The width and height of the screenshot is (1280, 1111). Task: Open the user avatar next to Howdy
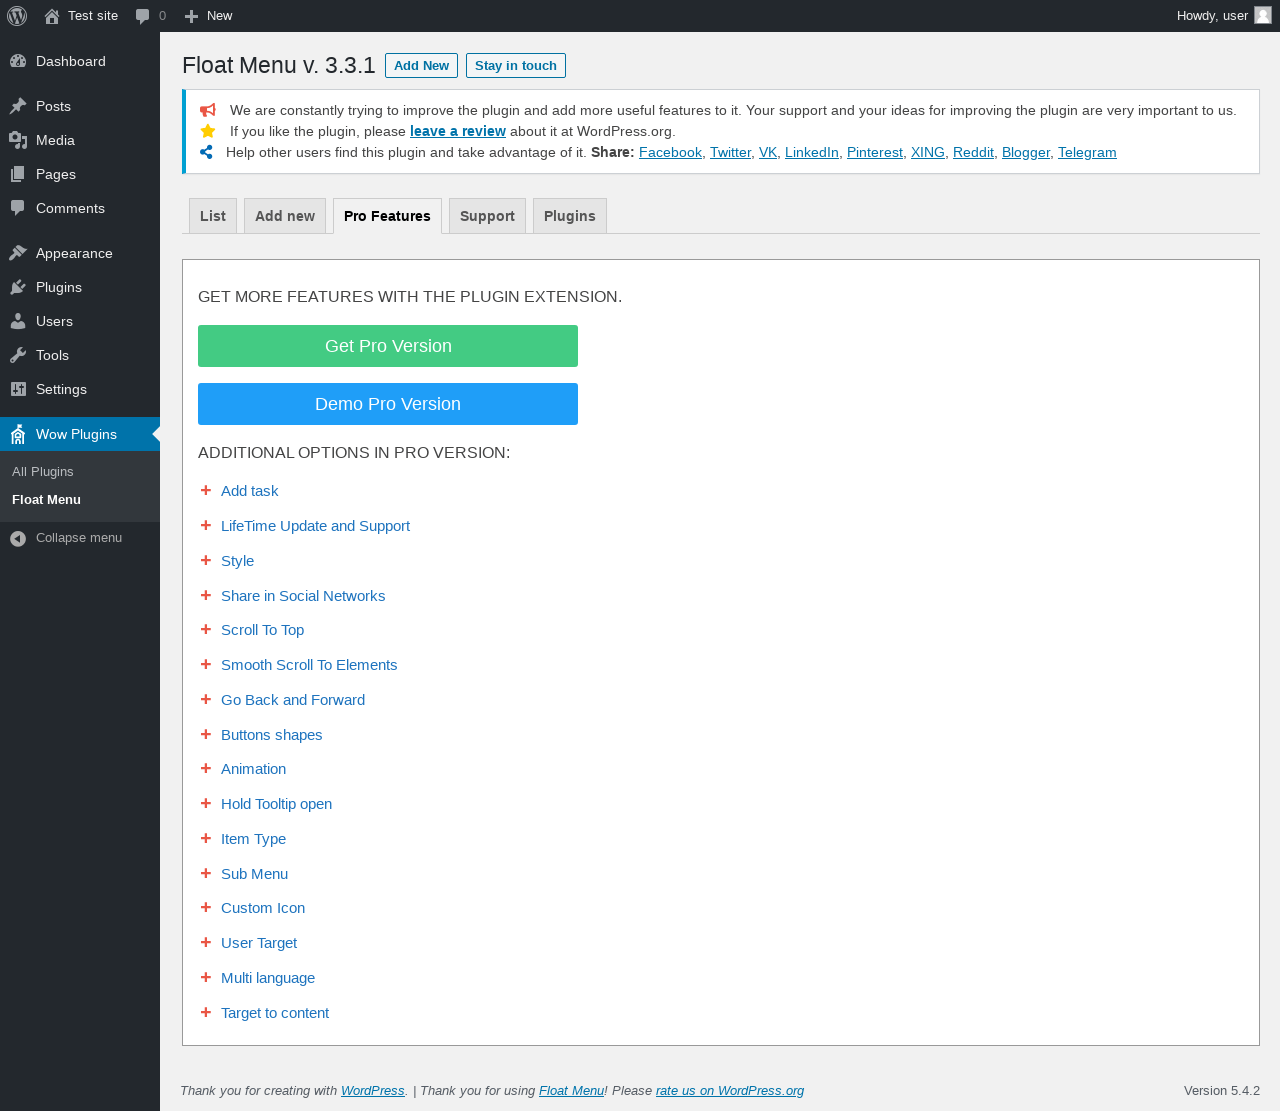pyautogui.click(x=1263, y=15)
